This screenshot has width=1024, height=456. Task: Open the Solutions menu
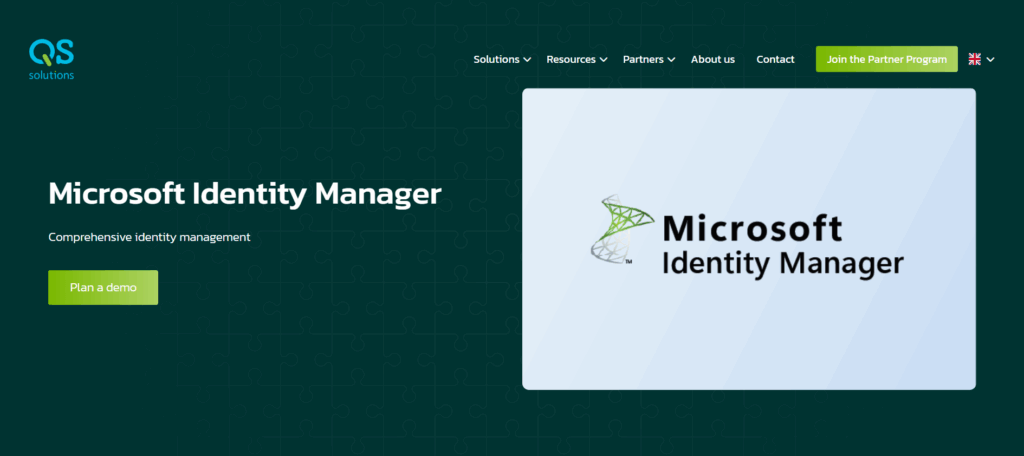[x=496, y=59]
